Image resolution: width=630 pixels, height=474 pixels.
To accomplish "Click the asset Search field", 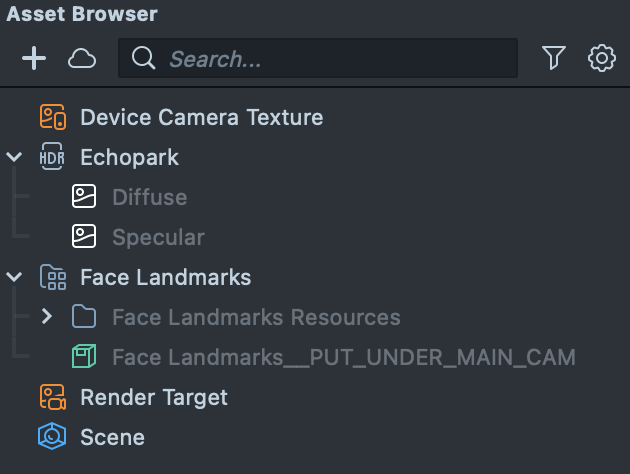I will 330,59.
